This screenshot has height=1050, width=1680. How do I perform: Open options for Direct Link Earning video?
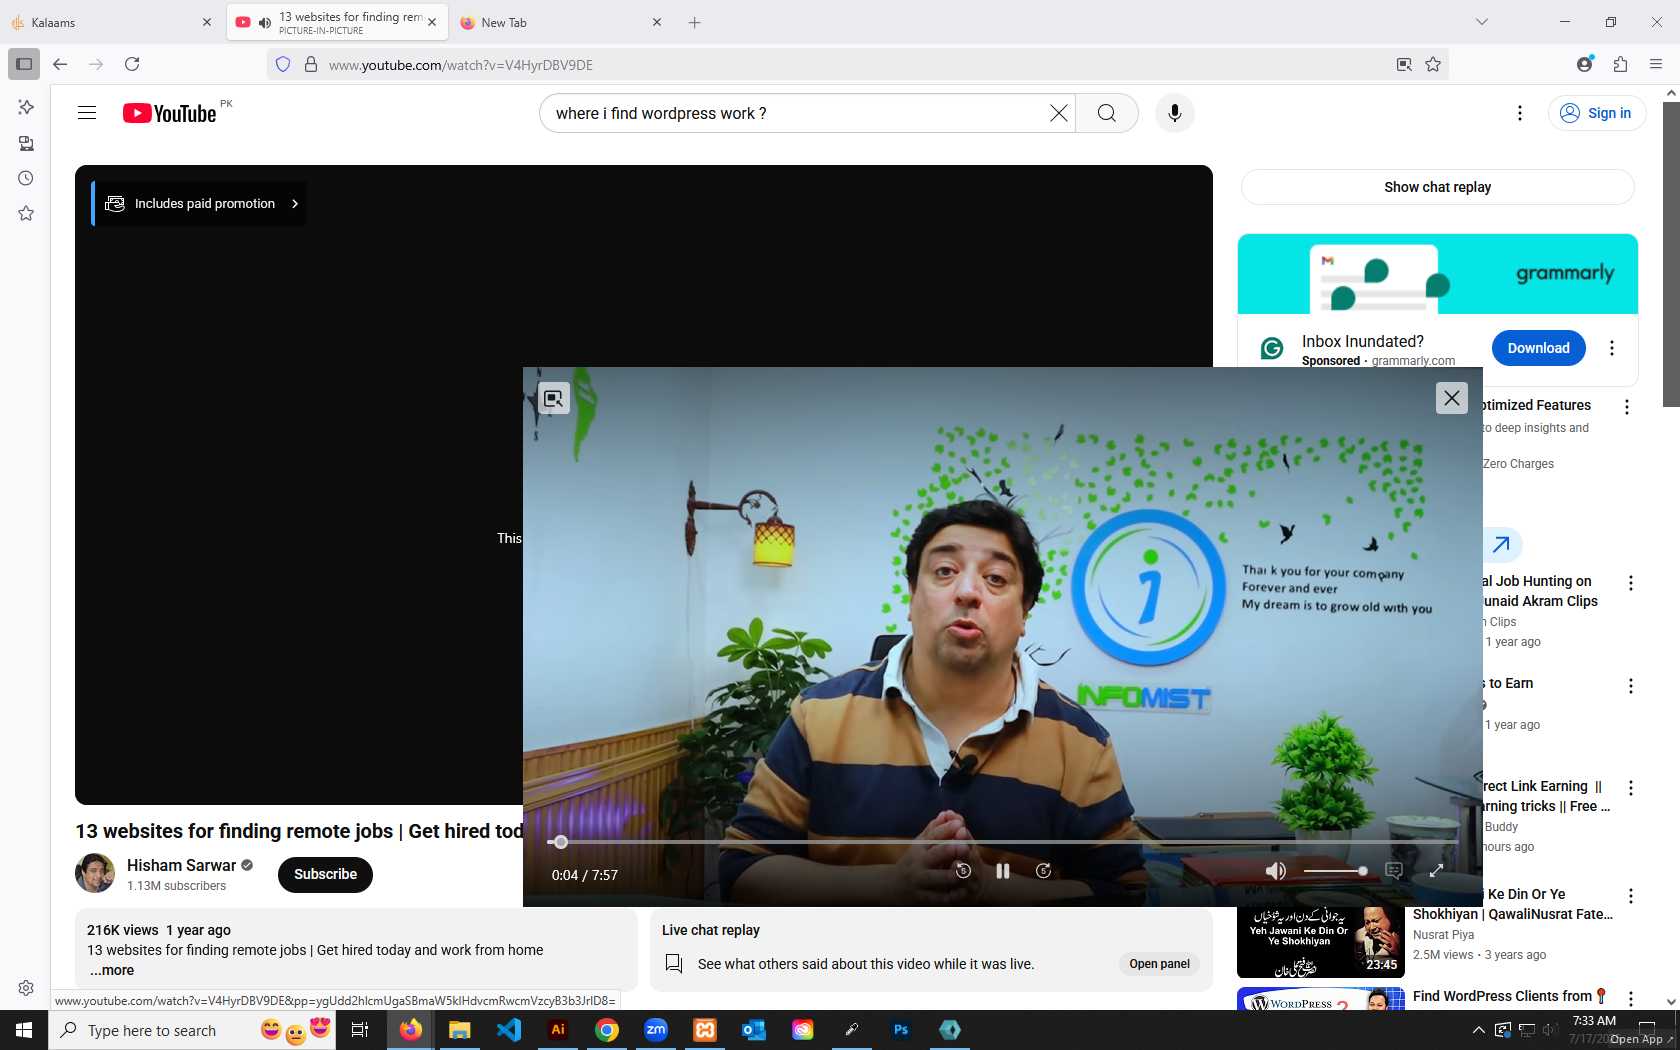(x=1631, y=788)
